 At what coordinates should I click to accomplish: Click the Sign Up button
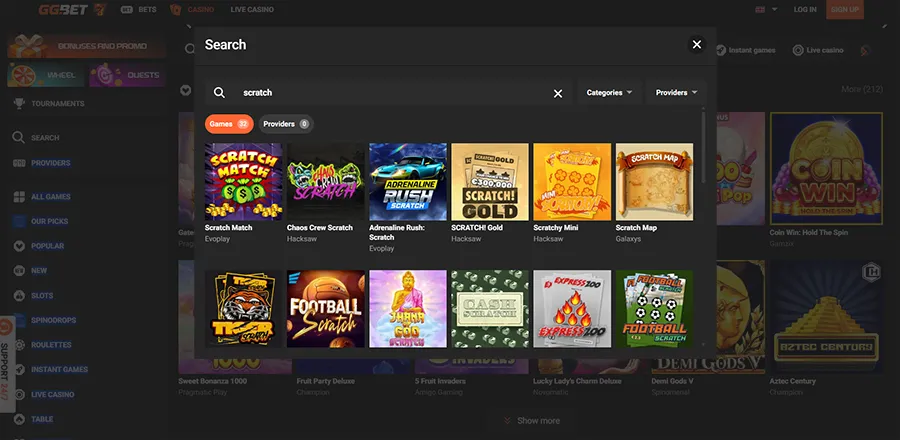point(845,10)
